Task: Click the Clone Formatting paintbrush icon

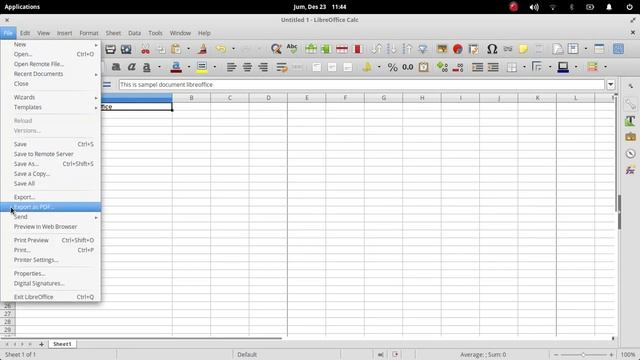Action: [x=202, y=49]
